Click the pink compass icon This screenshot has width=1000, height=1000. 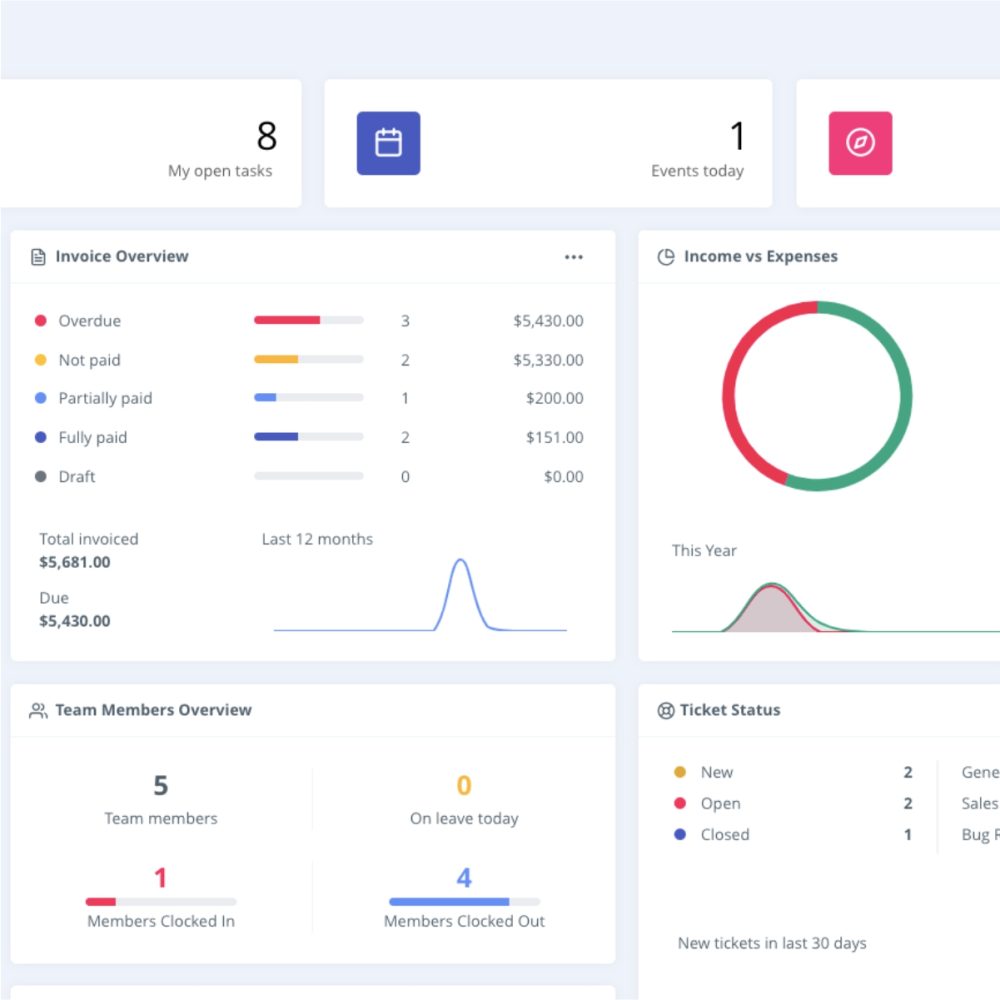[x=860, y=143]
